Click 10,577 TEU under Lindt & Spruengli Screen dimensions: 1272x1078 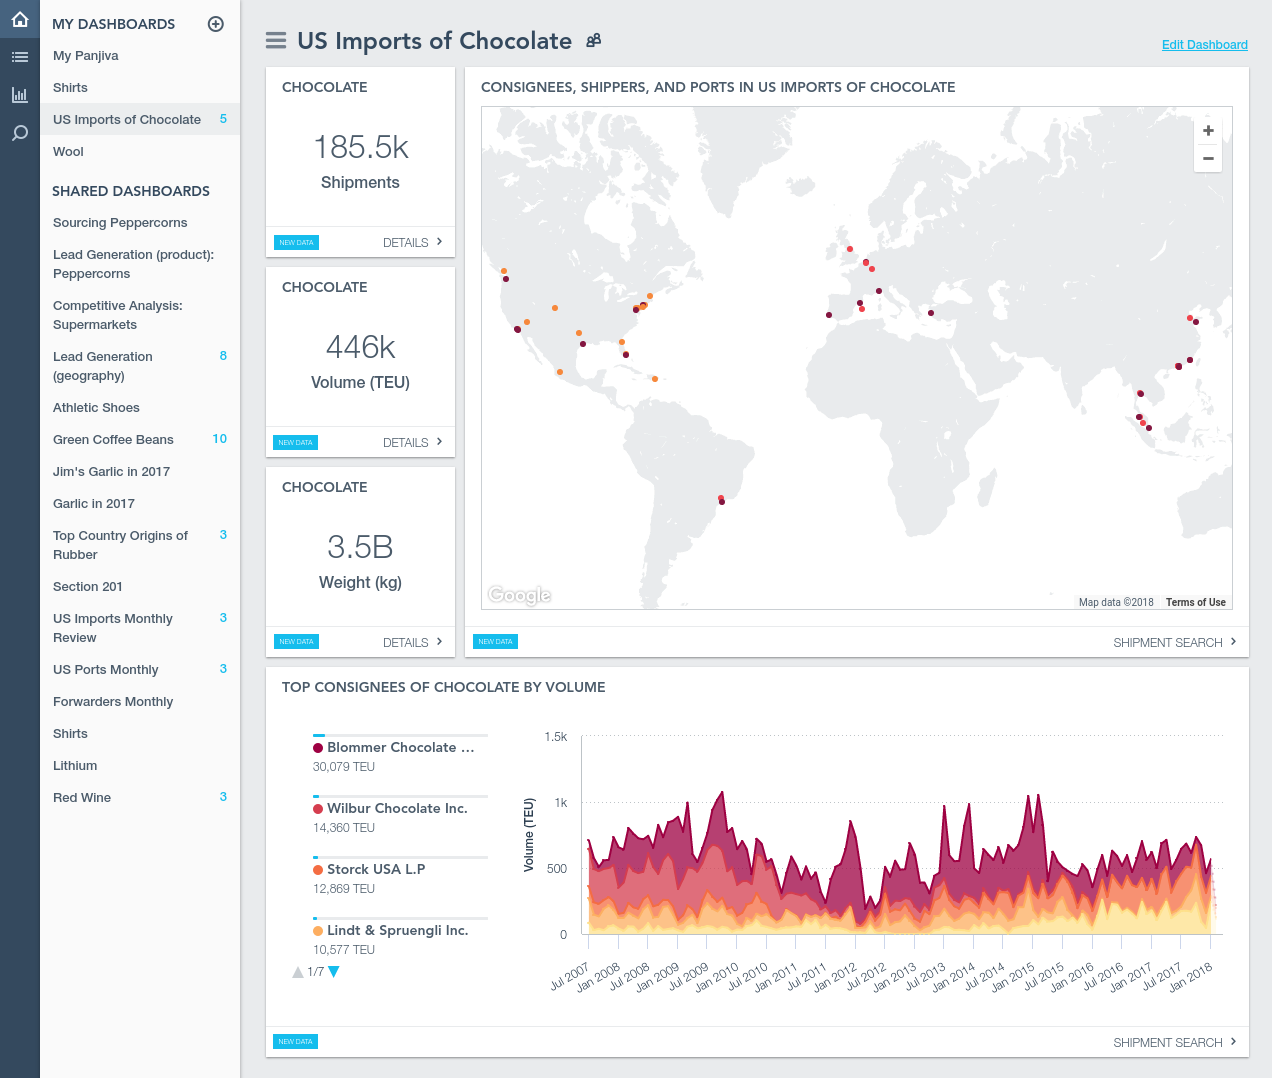(344, 950)
